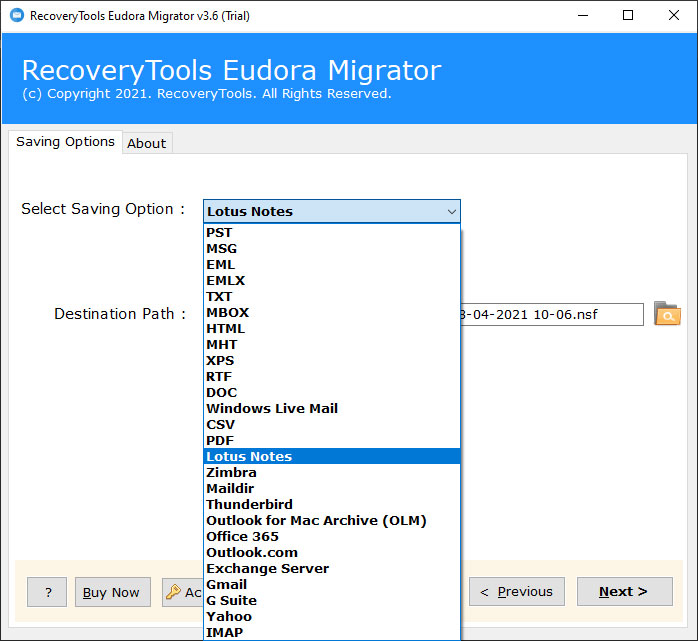This screenshot has width=698, height=641.
Task: Choose IMAP from the dropdown list
Action: [332, 633]
